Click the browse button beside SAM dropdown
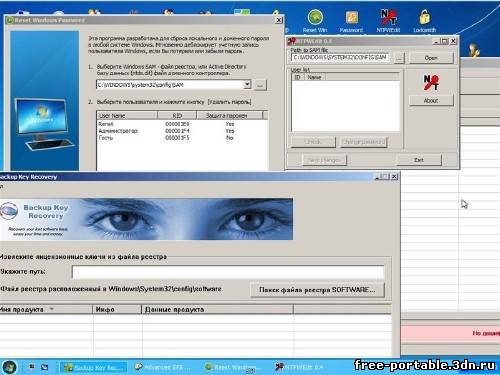Viewport: 500px width, 375px height. [x=260, y=85]
